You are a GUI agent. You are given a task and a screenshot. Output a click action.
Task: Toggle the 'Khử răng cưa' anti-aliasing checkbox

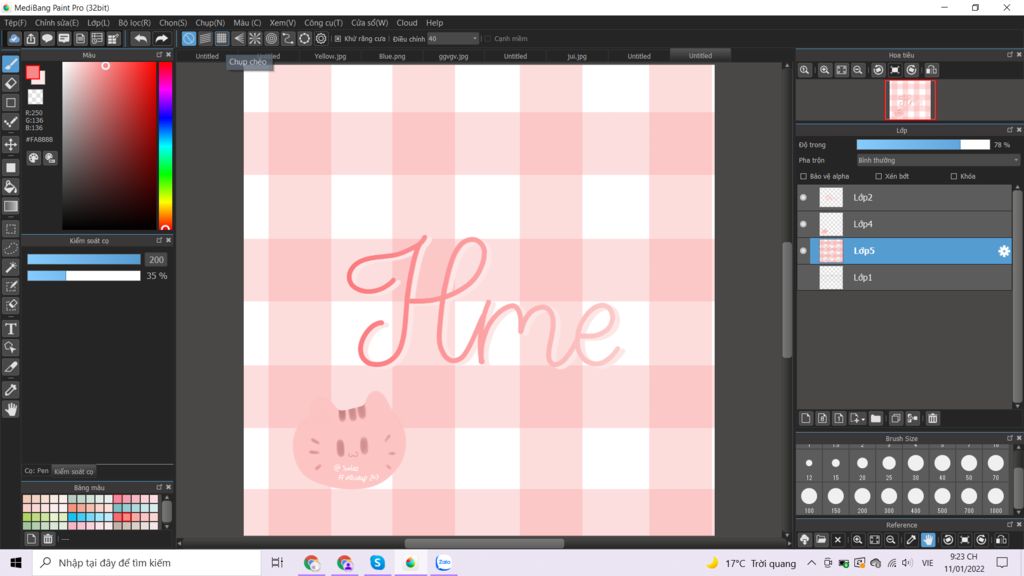pyautogui.click(x=338, y=39)
